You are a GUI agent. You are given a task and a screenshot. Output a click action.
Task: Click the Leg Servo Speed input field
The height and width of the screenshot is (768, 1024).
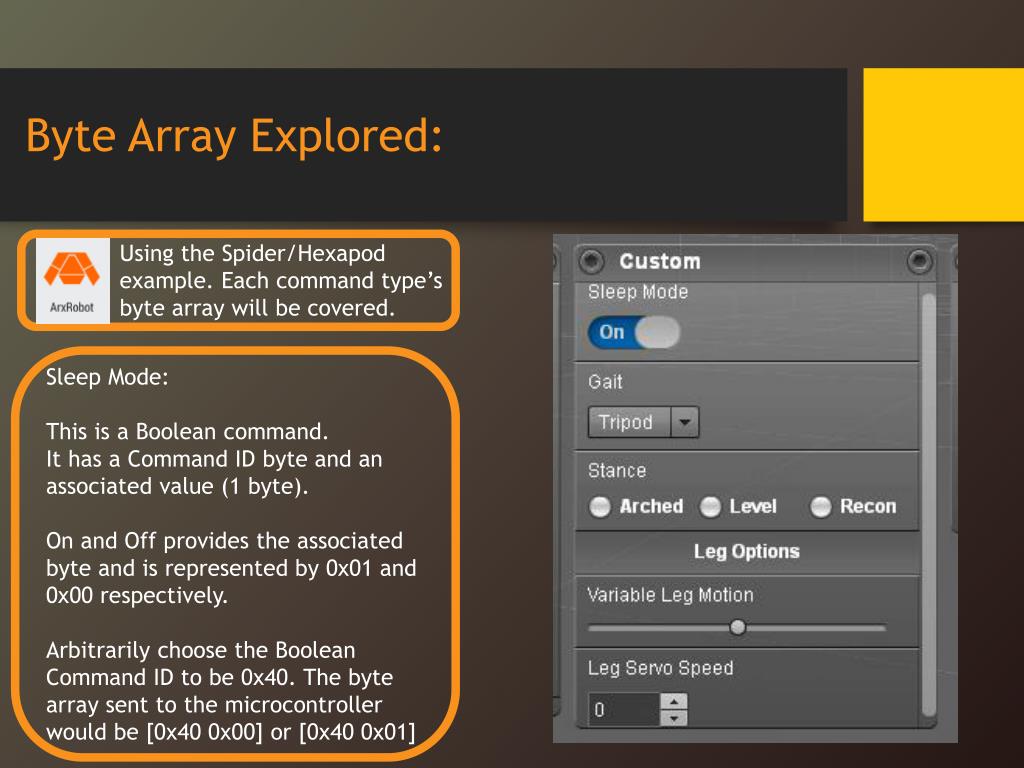[624, 709]
